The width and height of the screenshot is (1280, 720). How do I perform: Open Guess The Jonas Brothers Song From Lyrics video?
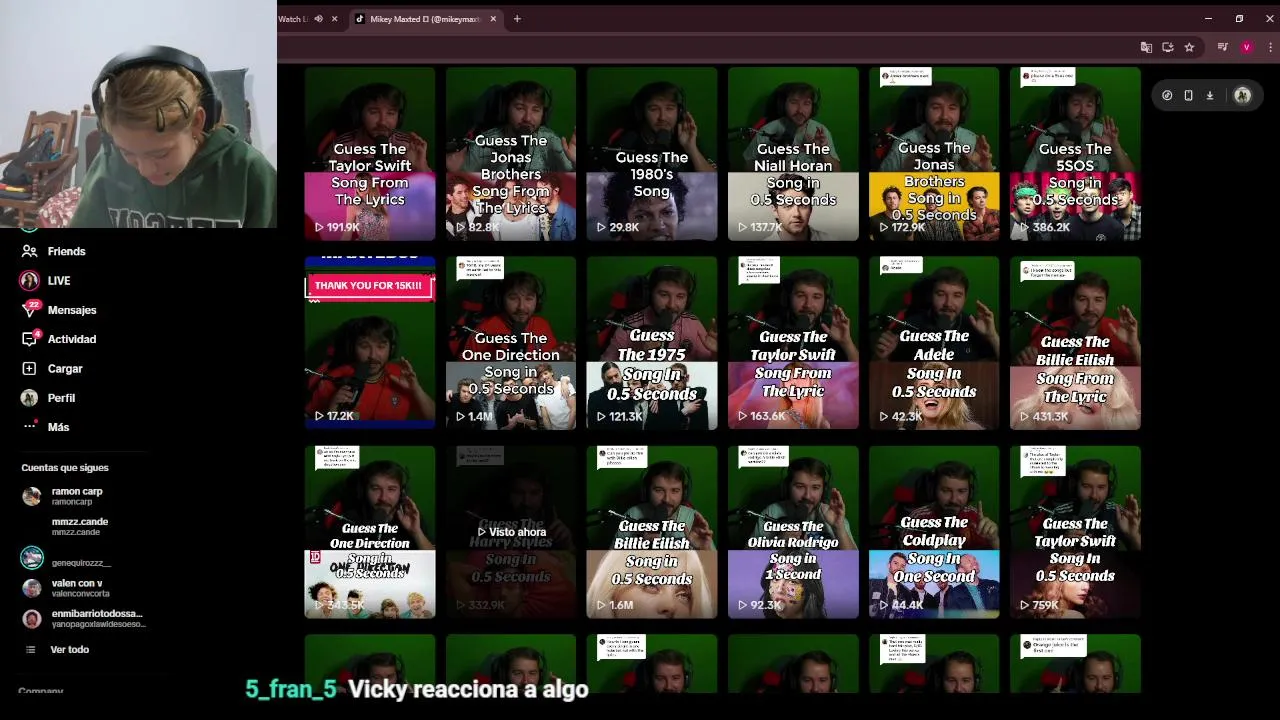coord(511,154)
